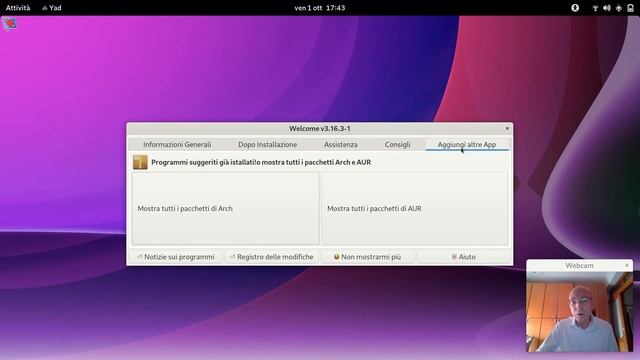Click the desktop icon under Attività
The height and width of the screenshot is (360, 640).
coord(10,23)
